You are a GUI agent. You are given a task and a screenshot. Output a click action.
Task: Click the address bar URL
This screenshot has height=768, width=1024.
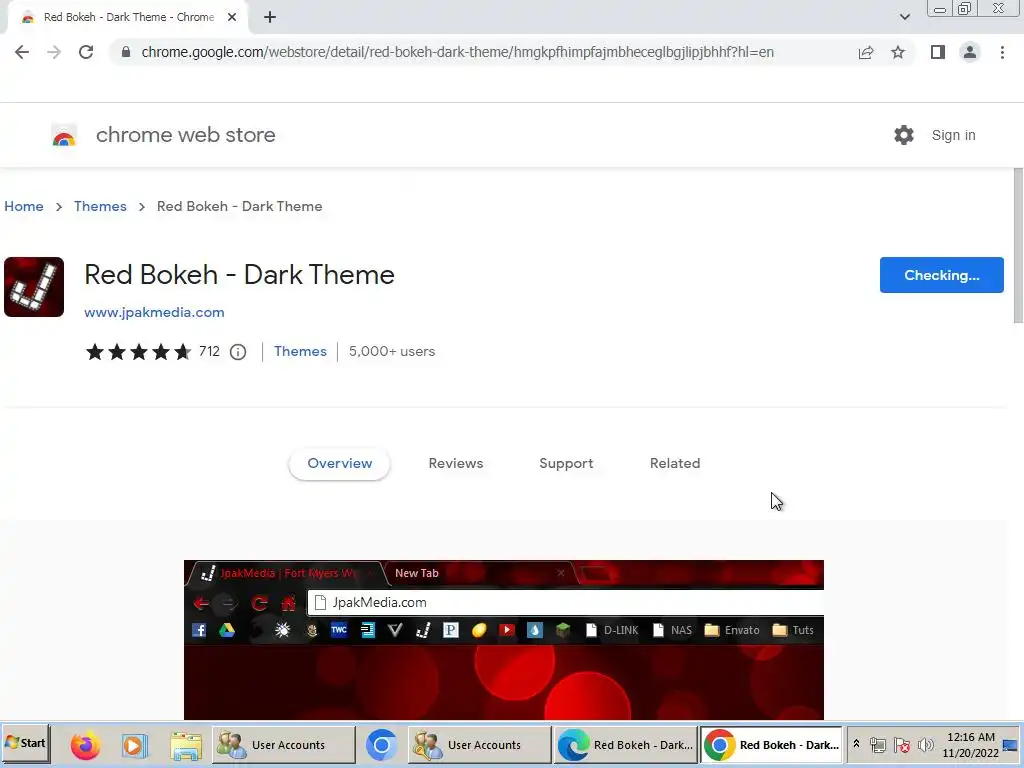pyautogui.click(x=457, y=52)
